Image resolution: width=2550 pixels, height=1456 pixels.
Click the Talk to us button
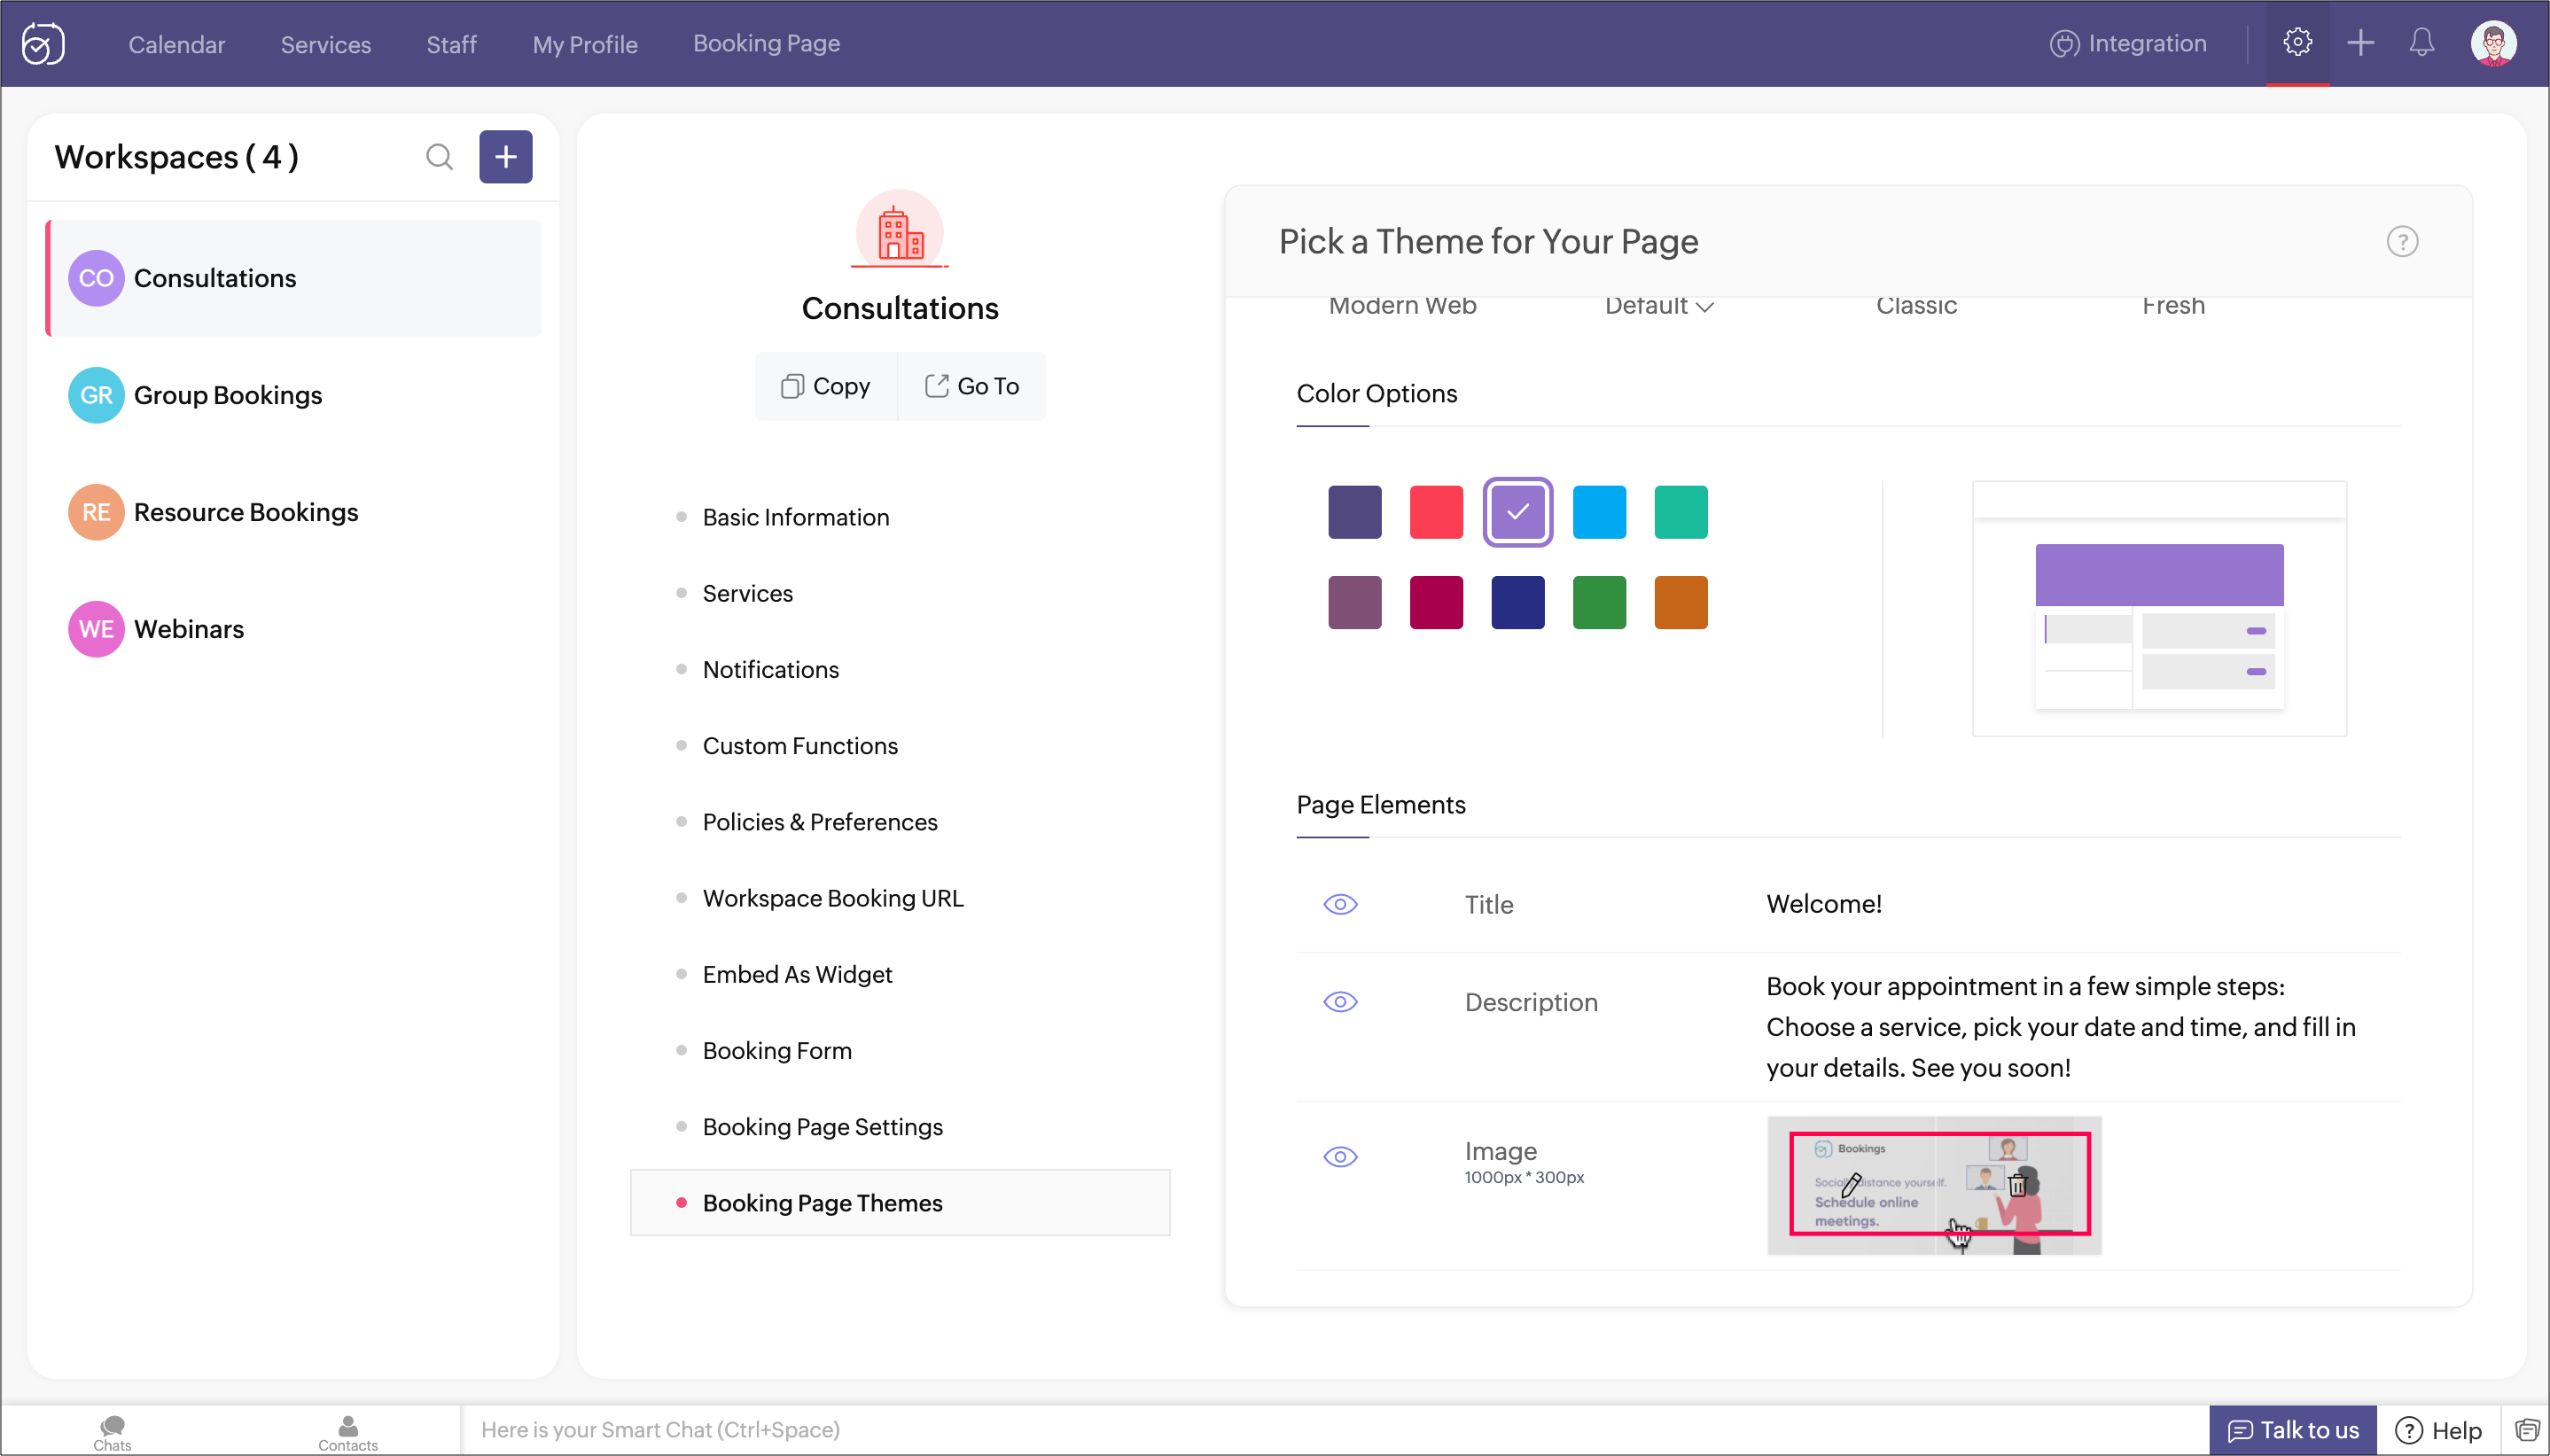tap(2293, 1430)
